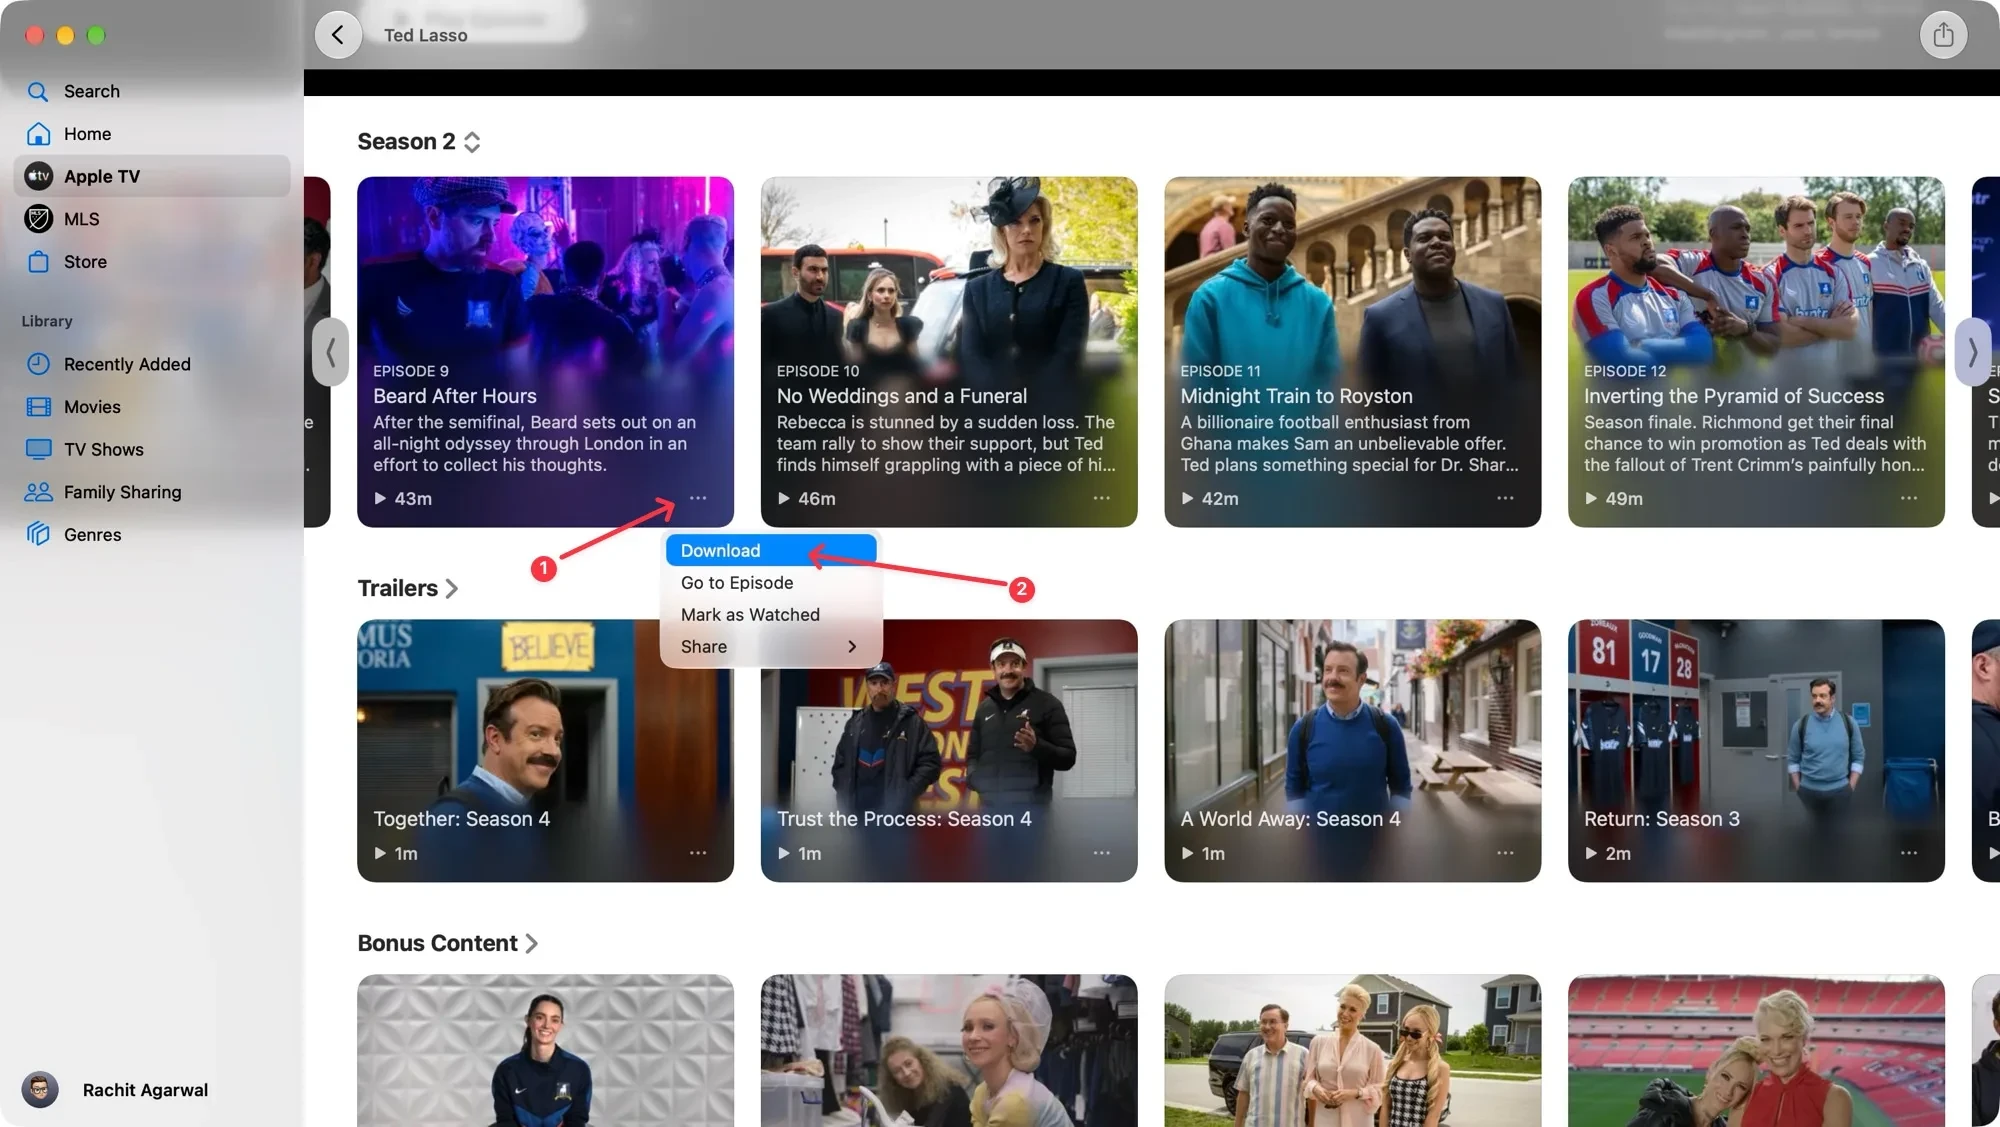This screenshot has height=1127, width=2000.
Task: Click the Ted Lasso title in toolbar
Action: (x=426, y=35)
